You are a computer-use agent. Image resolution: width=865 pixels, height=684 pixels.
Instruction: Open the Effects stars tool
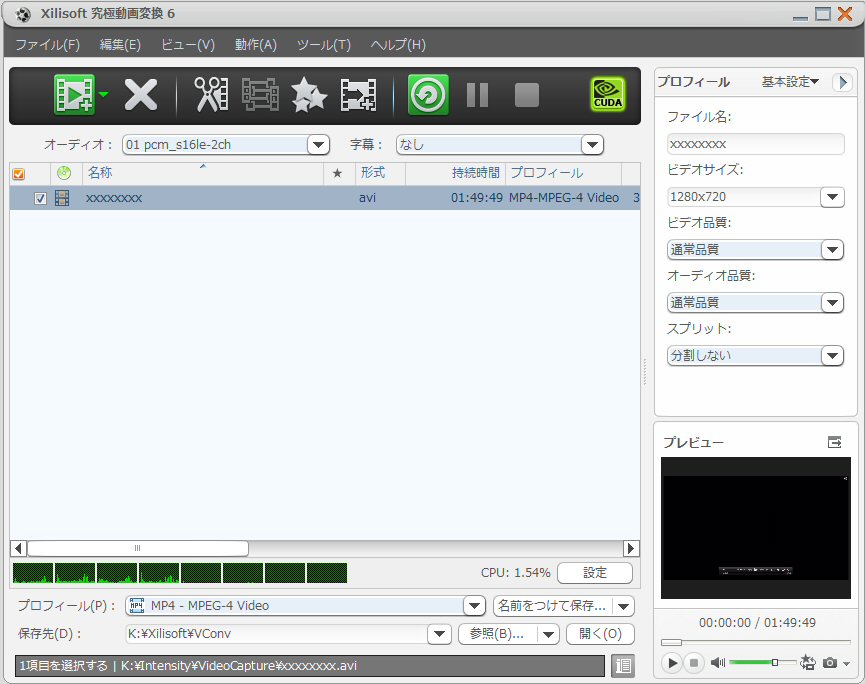tap(309, 95)
